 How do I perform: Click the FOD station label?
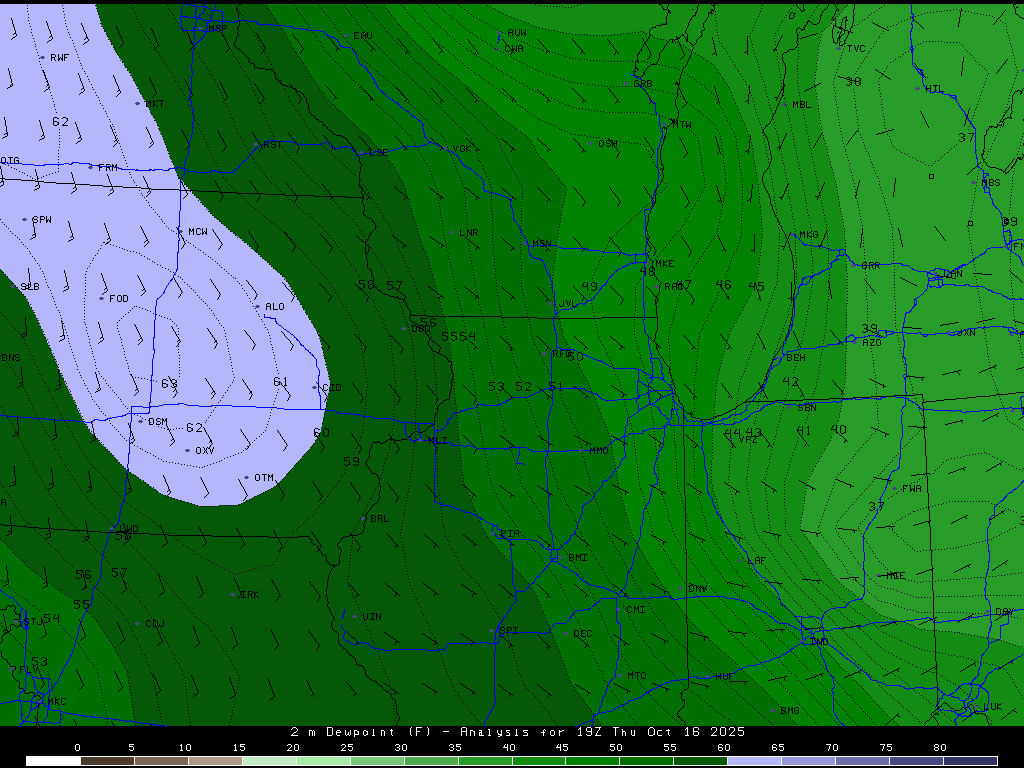click(x=119, y=299)
